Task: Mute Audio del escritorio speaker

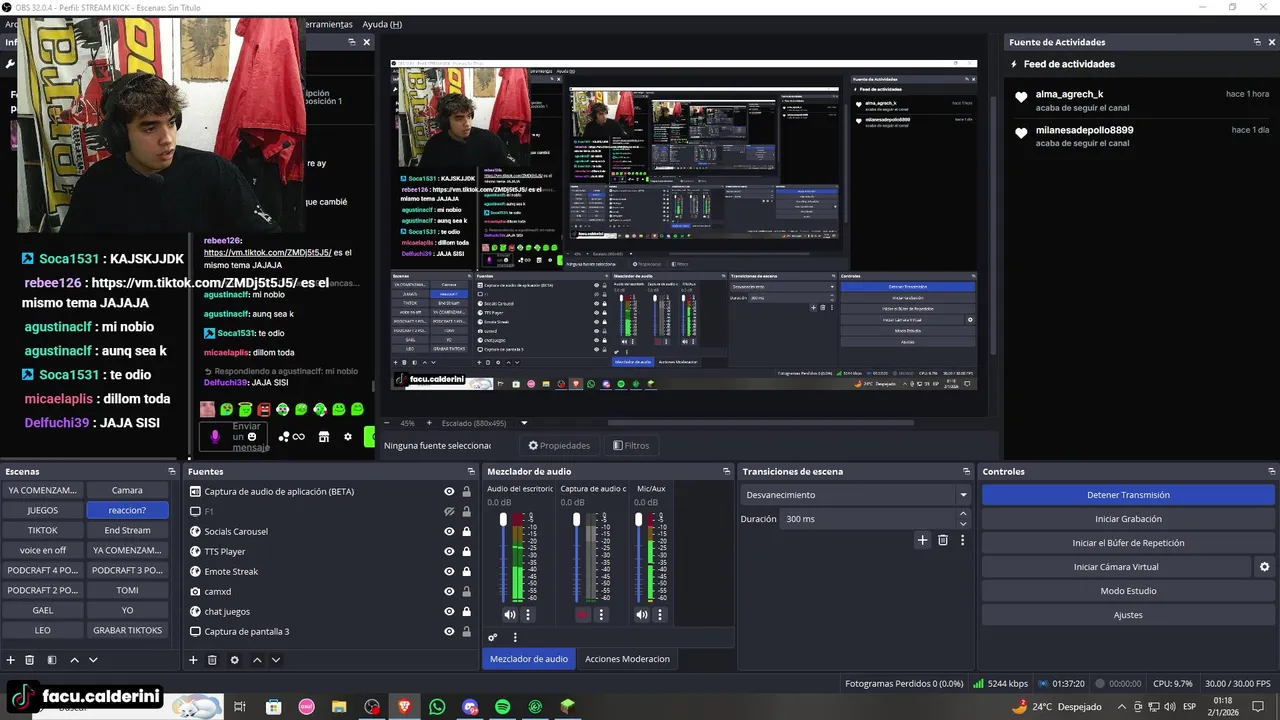Action: point(510,615)
